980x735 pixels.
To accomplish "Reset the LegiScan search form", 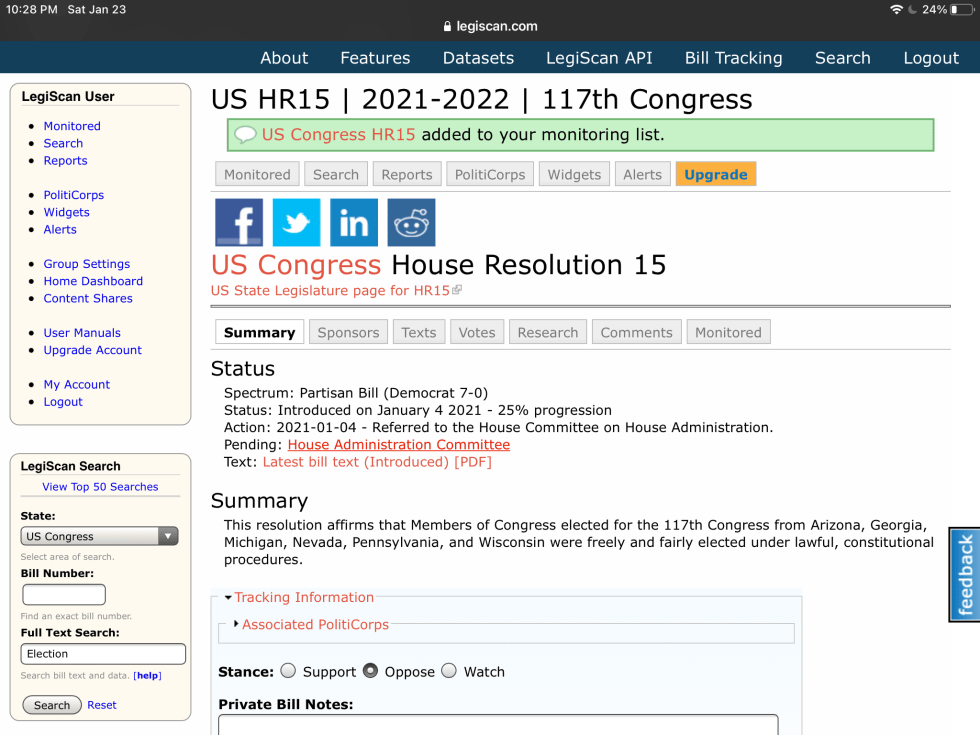I will 102,704.
